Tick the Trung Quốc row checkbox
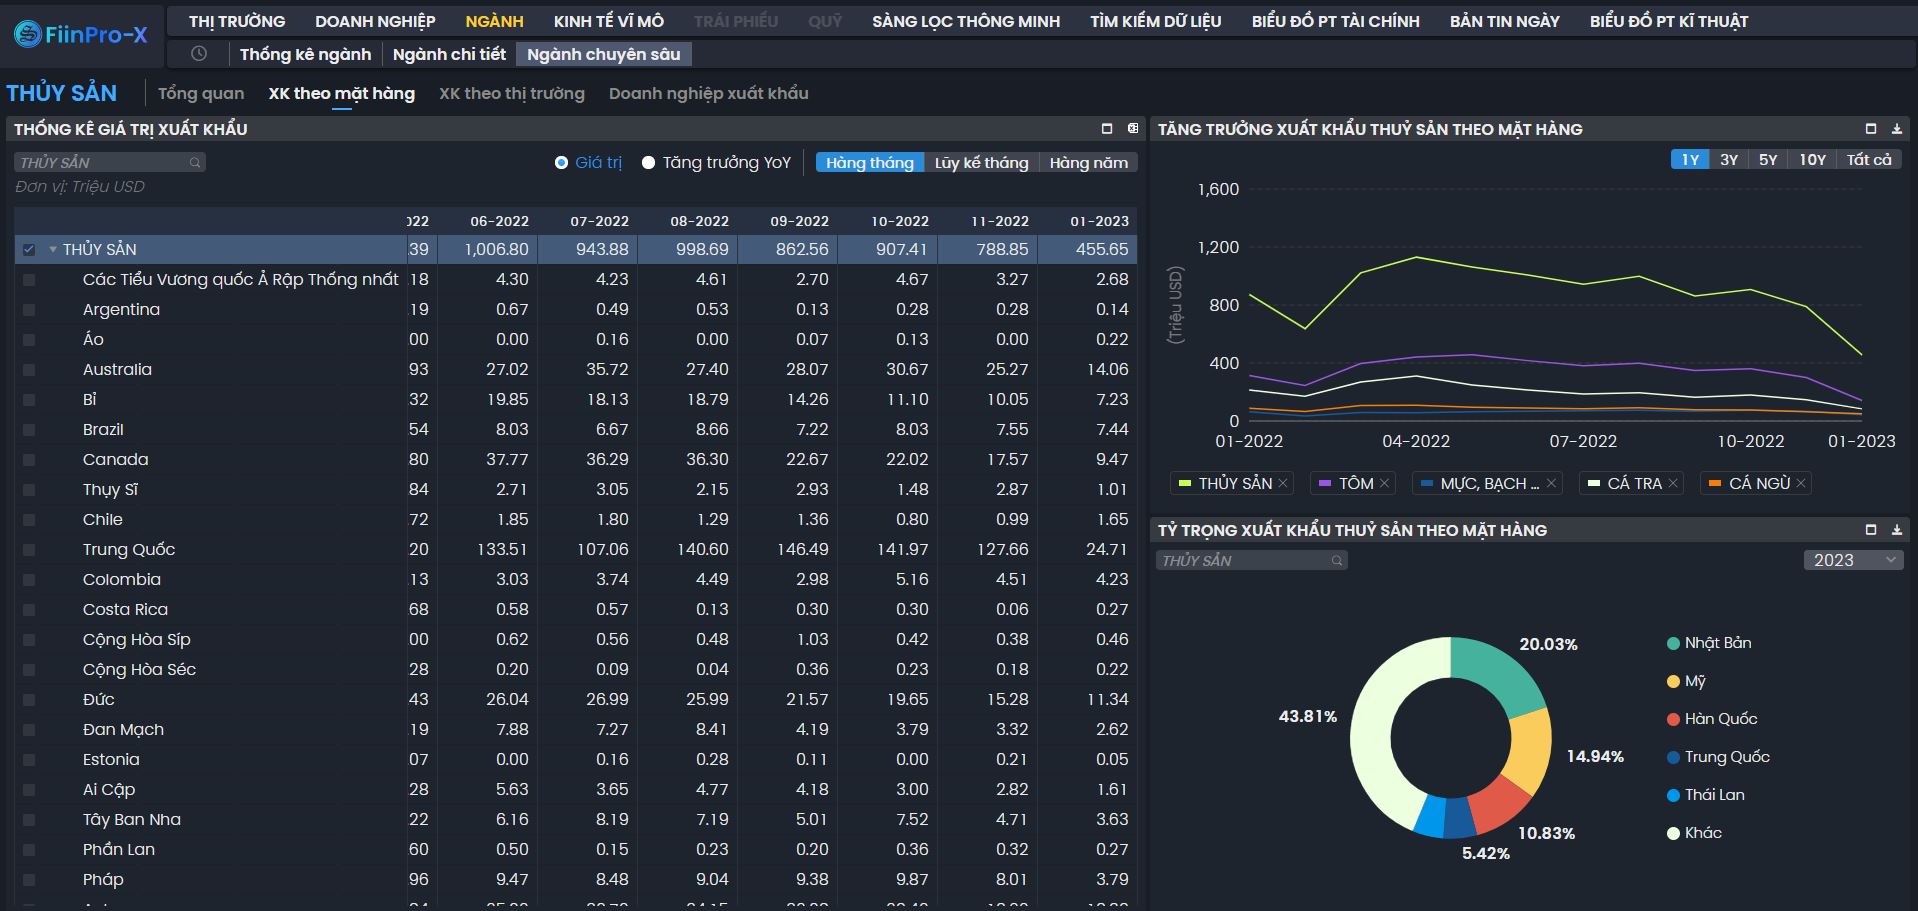This screenshot has height=911, width=1918. pyautogui.click(x=29, y=550)
